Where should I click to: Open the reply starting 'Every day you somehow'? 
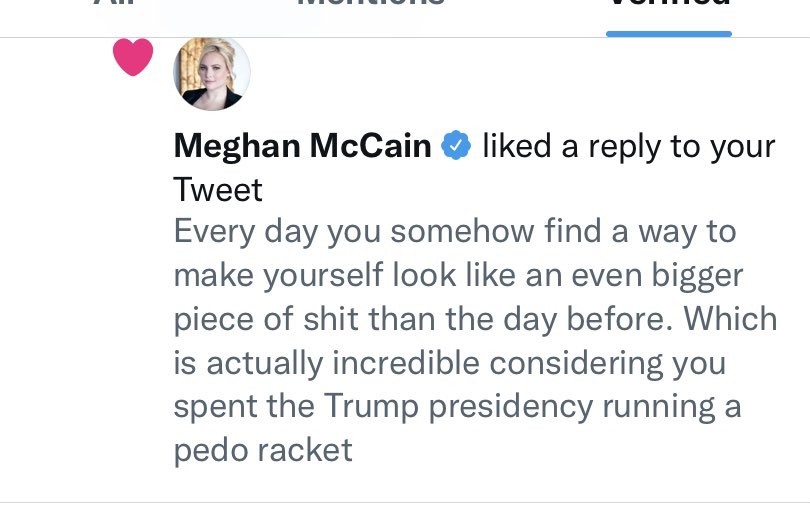click(x=454, y=232)
